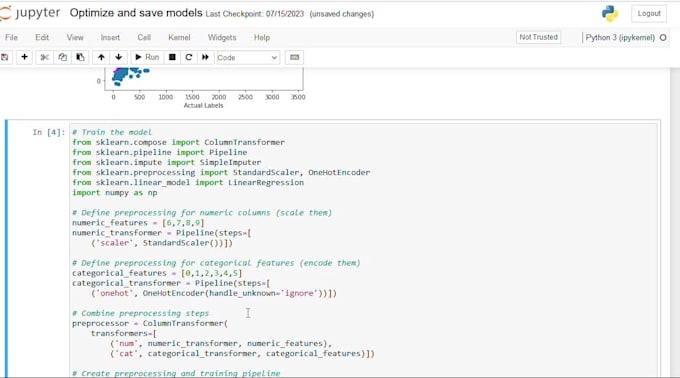Click the SimpleImputer import line
Screen dimensions: 680x378
click(x=167, y=163)
